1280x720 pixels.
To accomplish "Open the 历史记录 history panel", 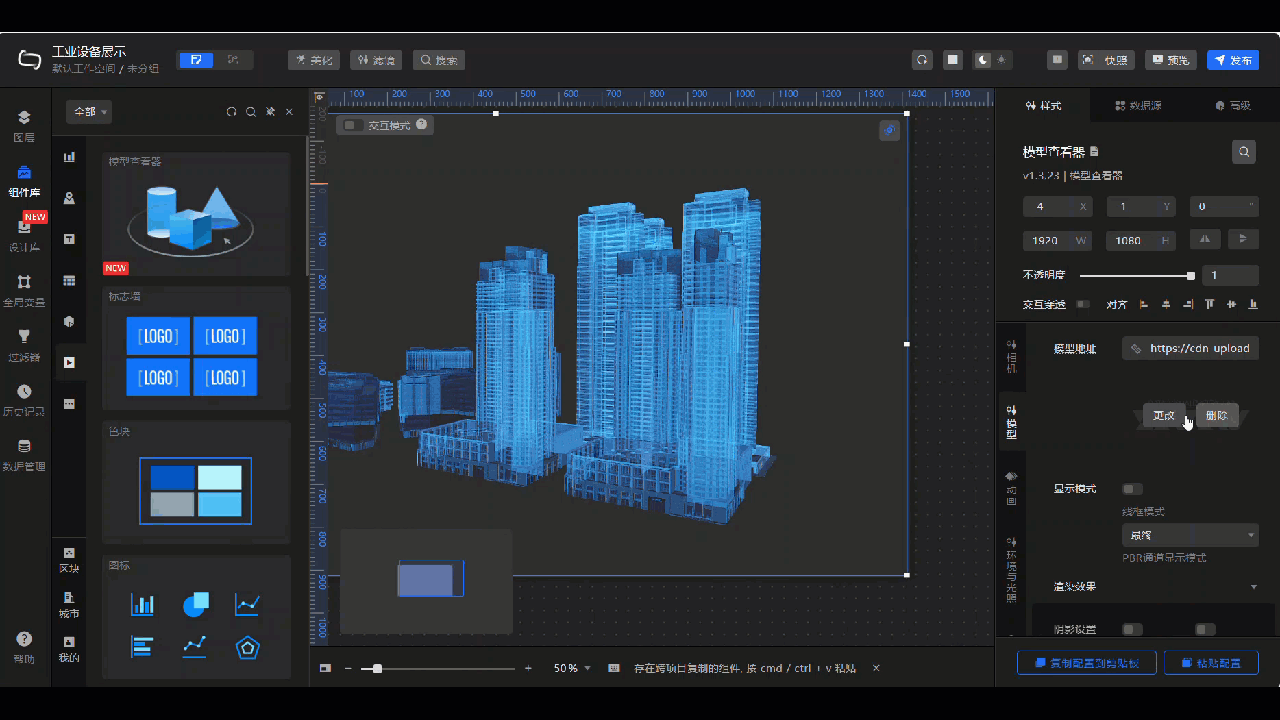I will pos(24,398).
